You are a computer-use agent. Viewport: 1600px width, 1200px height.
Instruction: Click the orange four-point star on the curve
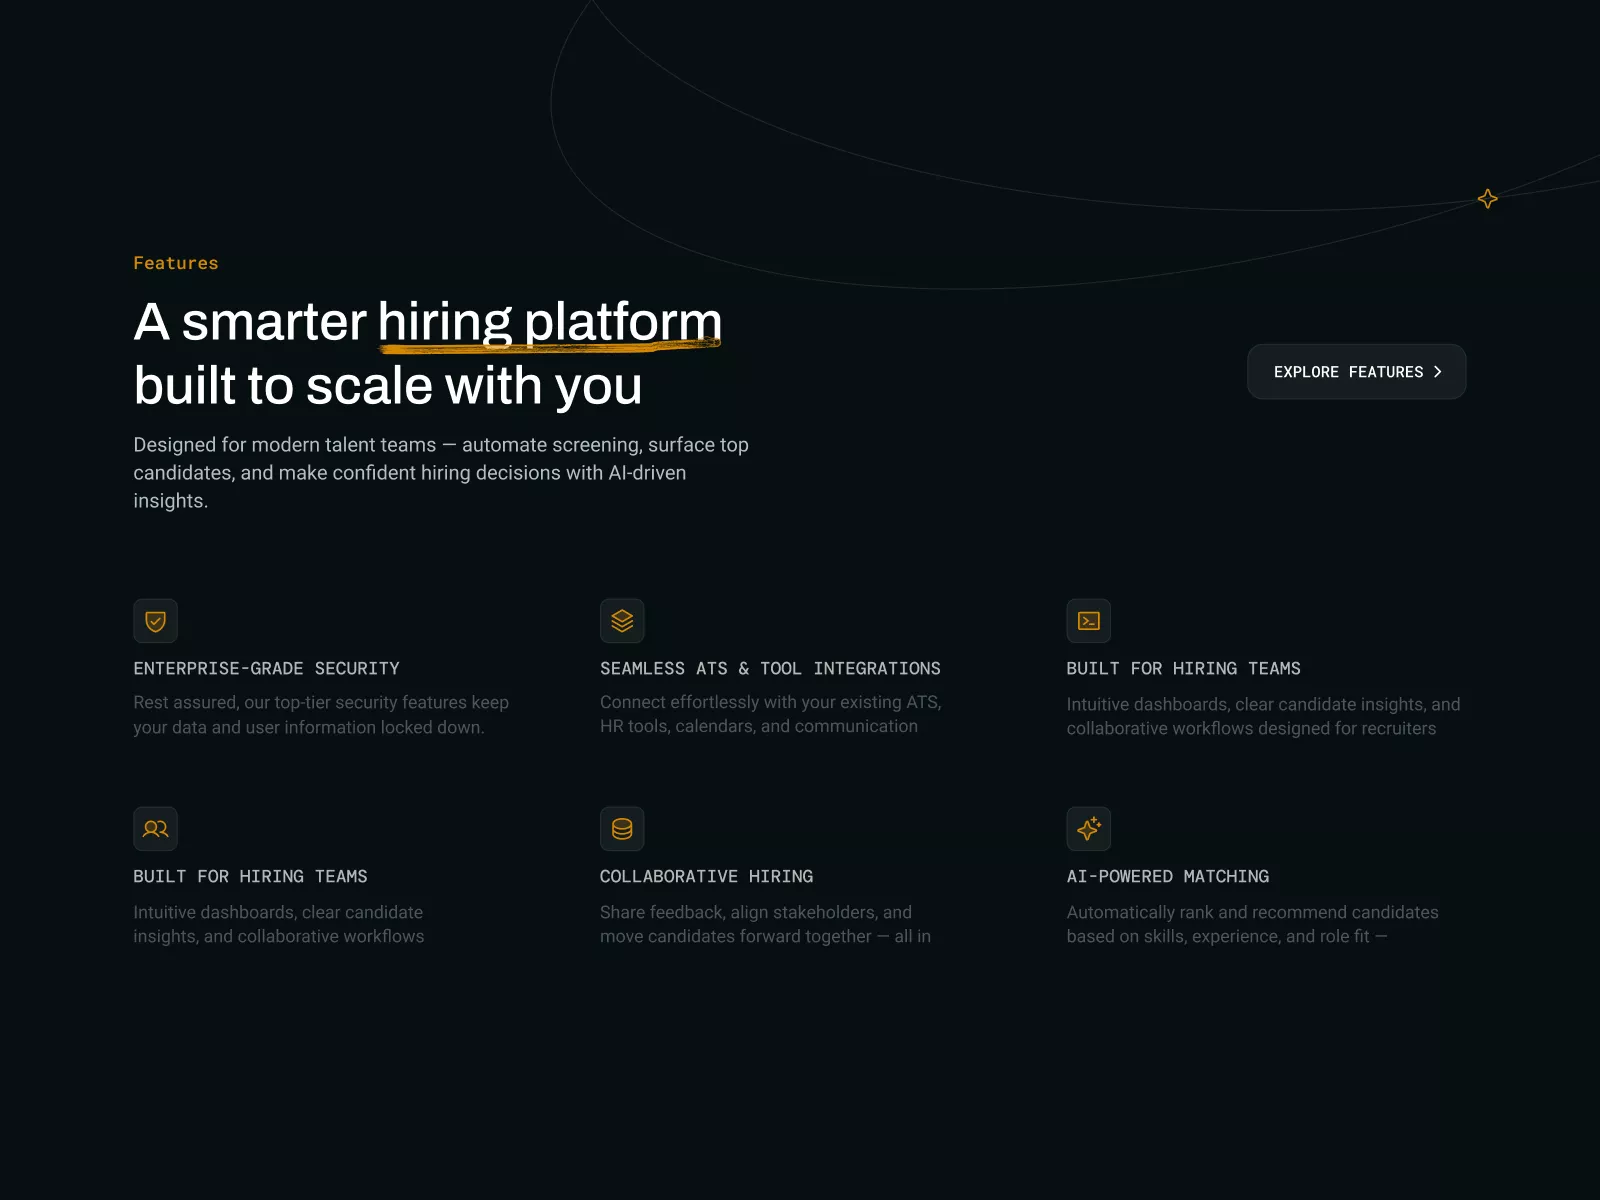coord(1487,199)
